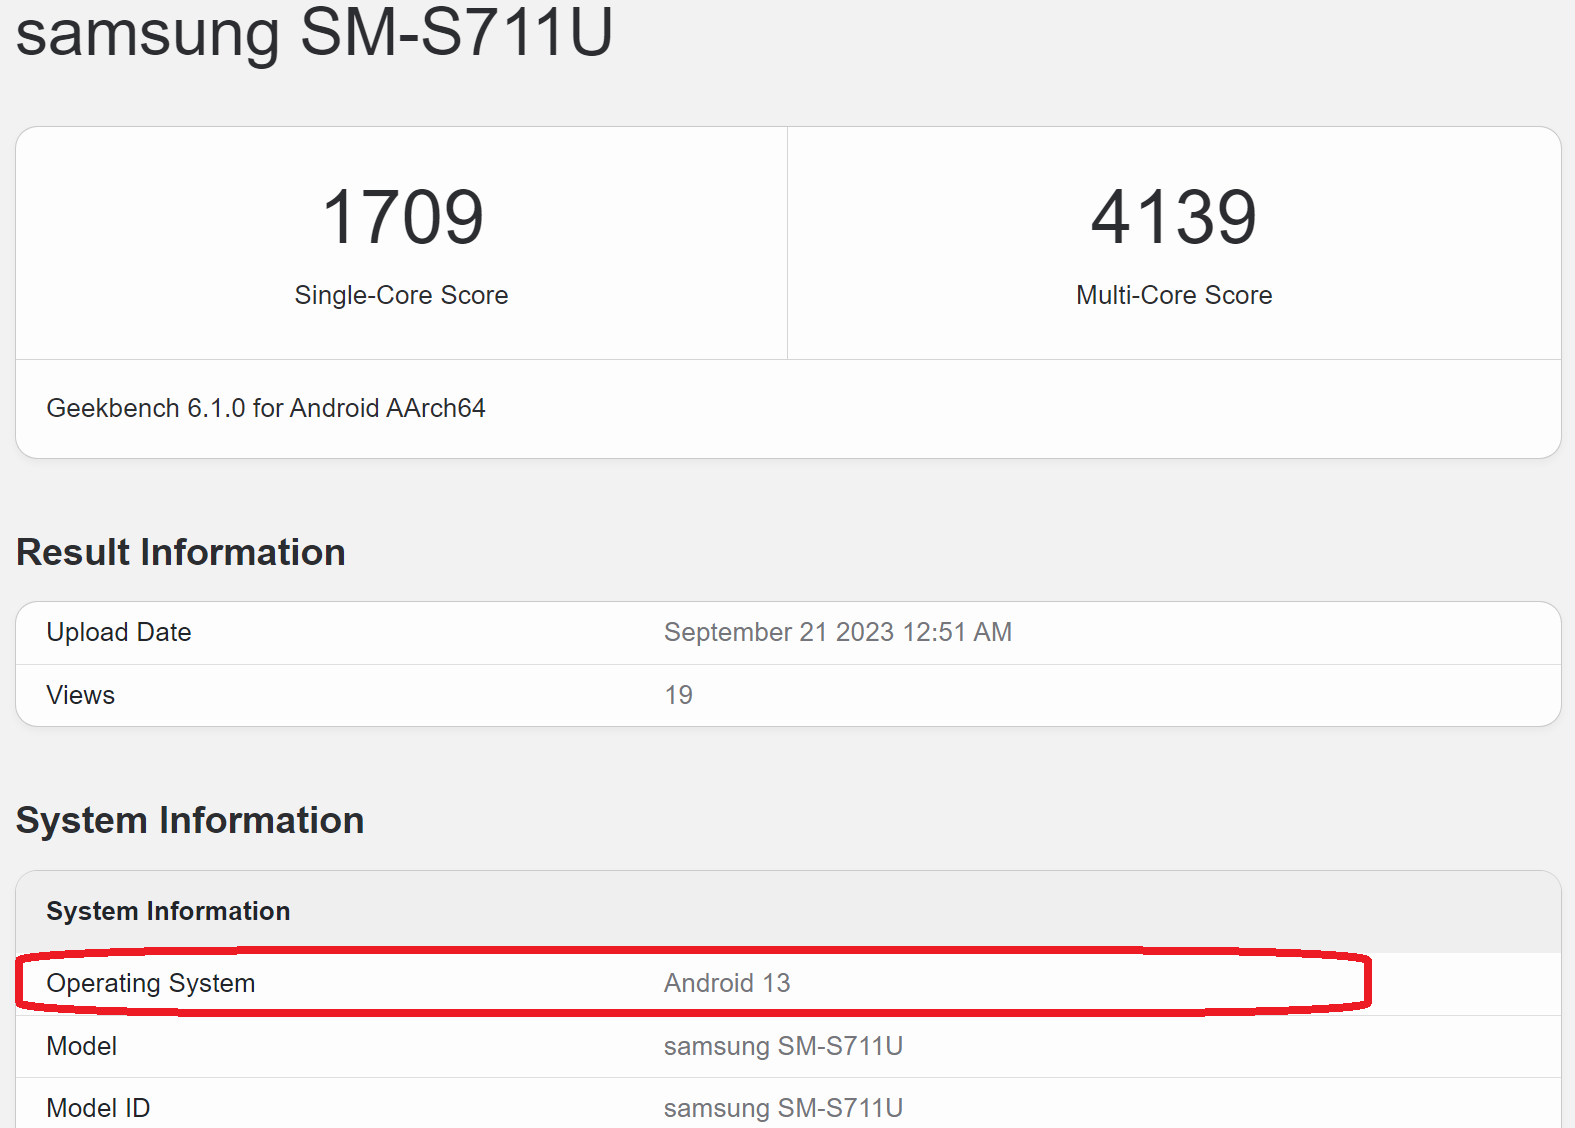The image size is (1575, 1128).
Task: Click the samsung SM-S711U page title
Action: 314,32
